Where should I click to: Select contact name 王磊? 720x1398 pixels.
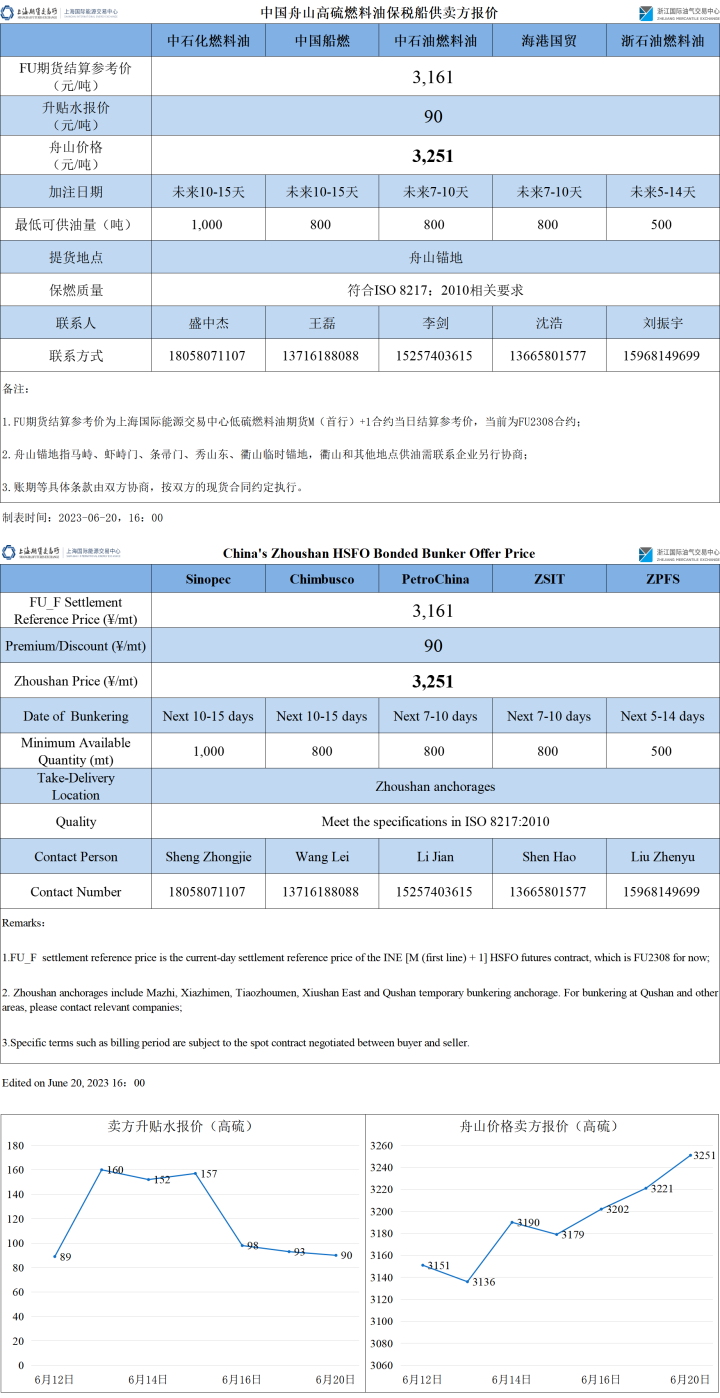click(x=322, y=323)
